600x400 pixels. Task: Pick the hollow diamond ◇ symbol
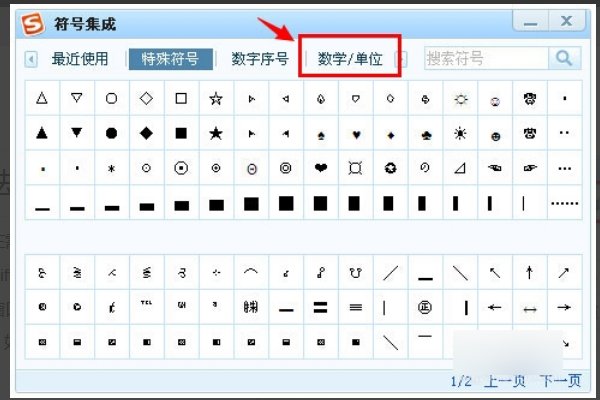coord(147,98)
